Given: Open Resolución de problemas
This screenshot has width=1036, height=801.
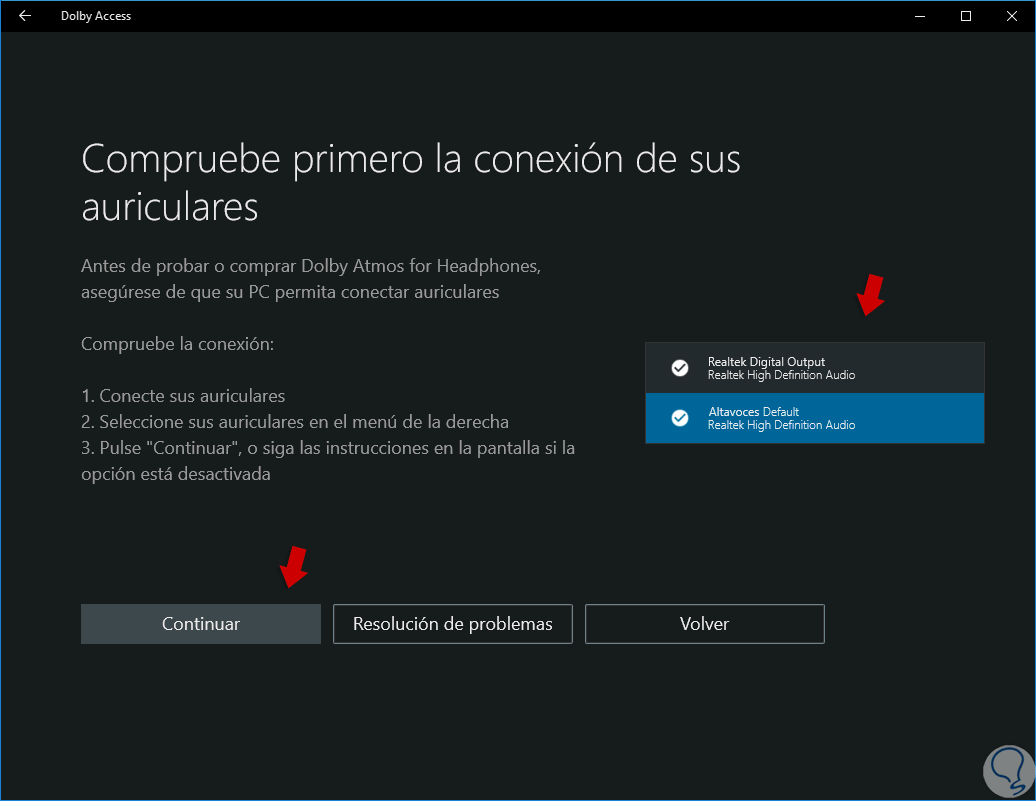Looking at the screenshot, I should tap(453, 624).
